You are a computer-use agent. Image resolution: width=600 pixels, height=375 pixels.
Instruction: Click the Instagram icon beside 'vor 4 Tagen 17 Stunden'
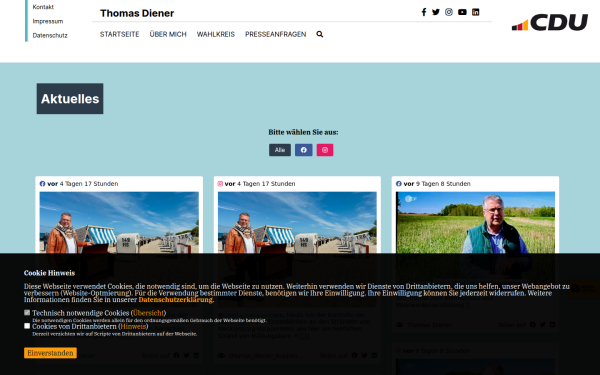coord(220,184)
